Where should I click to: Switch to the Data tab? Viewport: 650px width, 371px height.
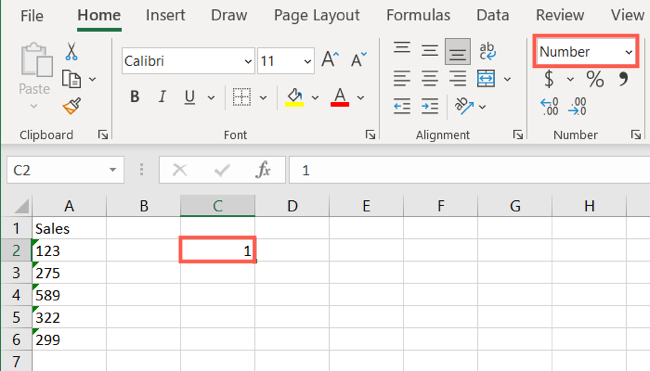click(x=492, y=15)
